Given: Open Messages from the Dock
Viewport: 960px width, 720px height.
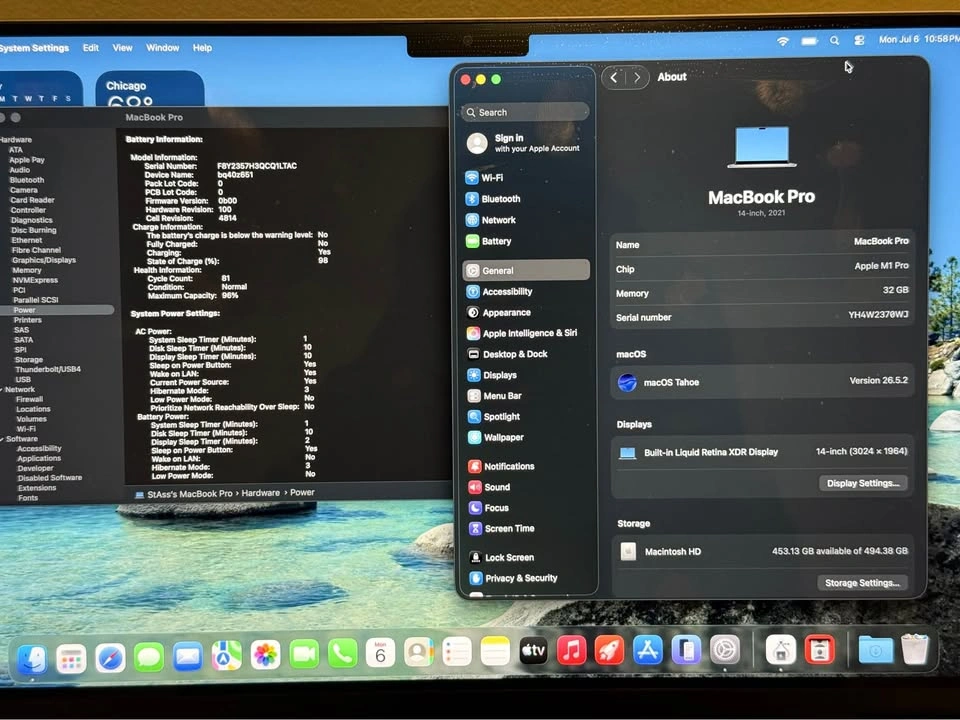Looking at the screenshot, I should click(x=149, y=658).
